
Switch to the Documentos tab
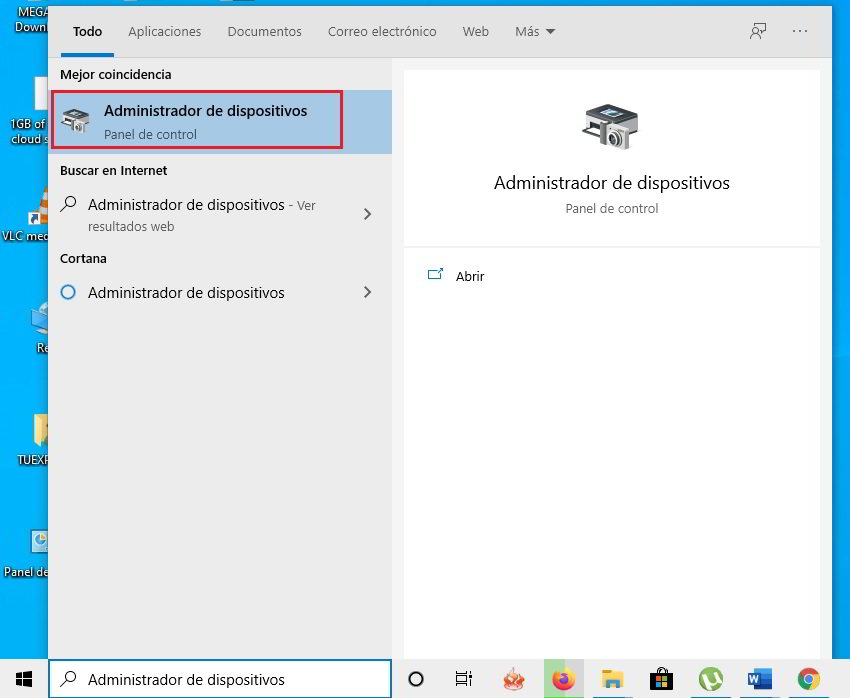264,31
